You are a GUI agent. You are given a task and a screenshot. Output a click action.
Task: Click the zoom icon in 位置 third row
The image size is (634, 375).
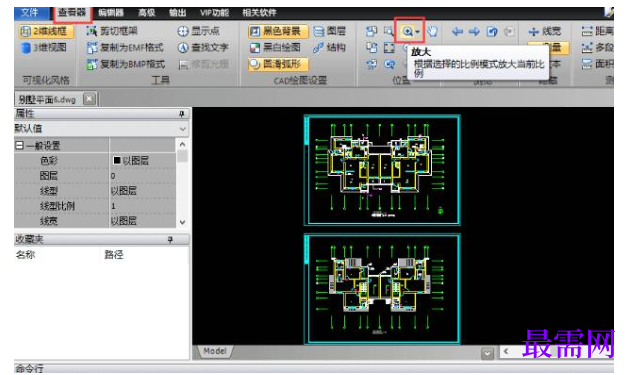coord(389,64)
